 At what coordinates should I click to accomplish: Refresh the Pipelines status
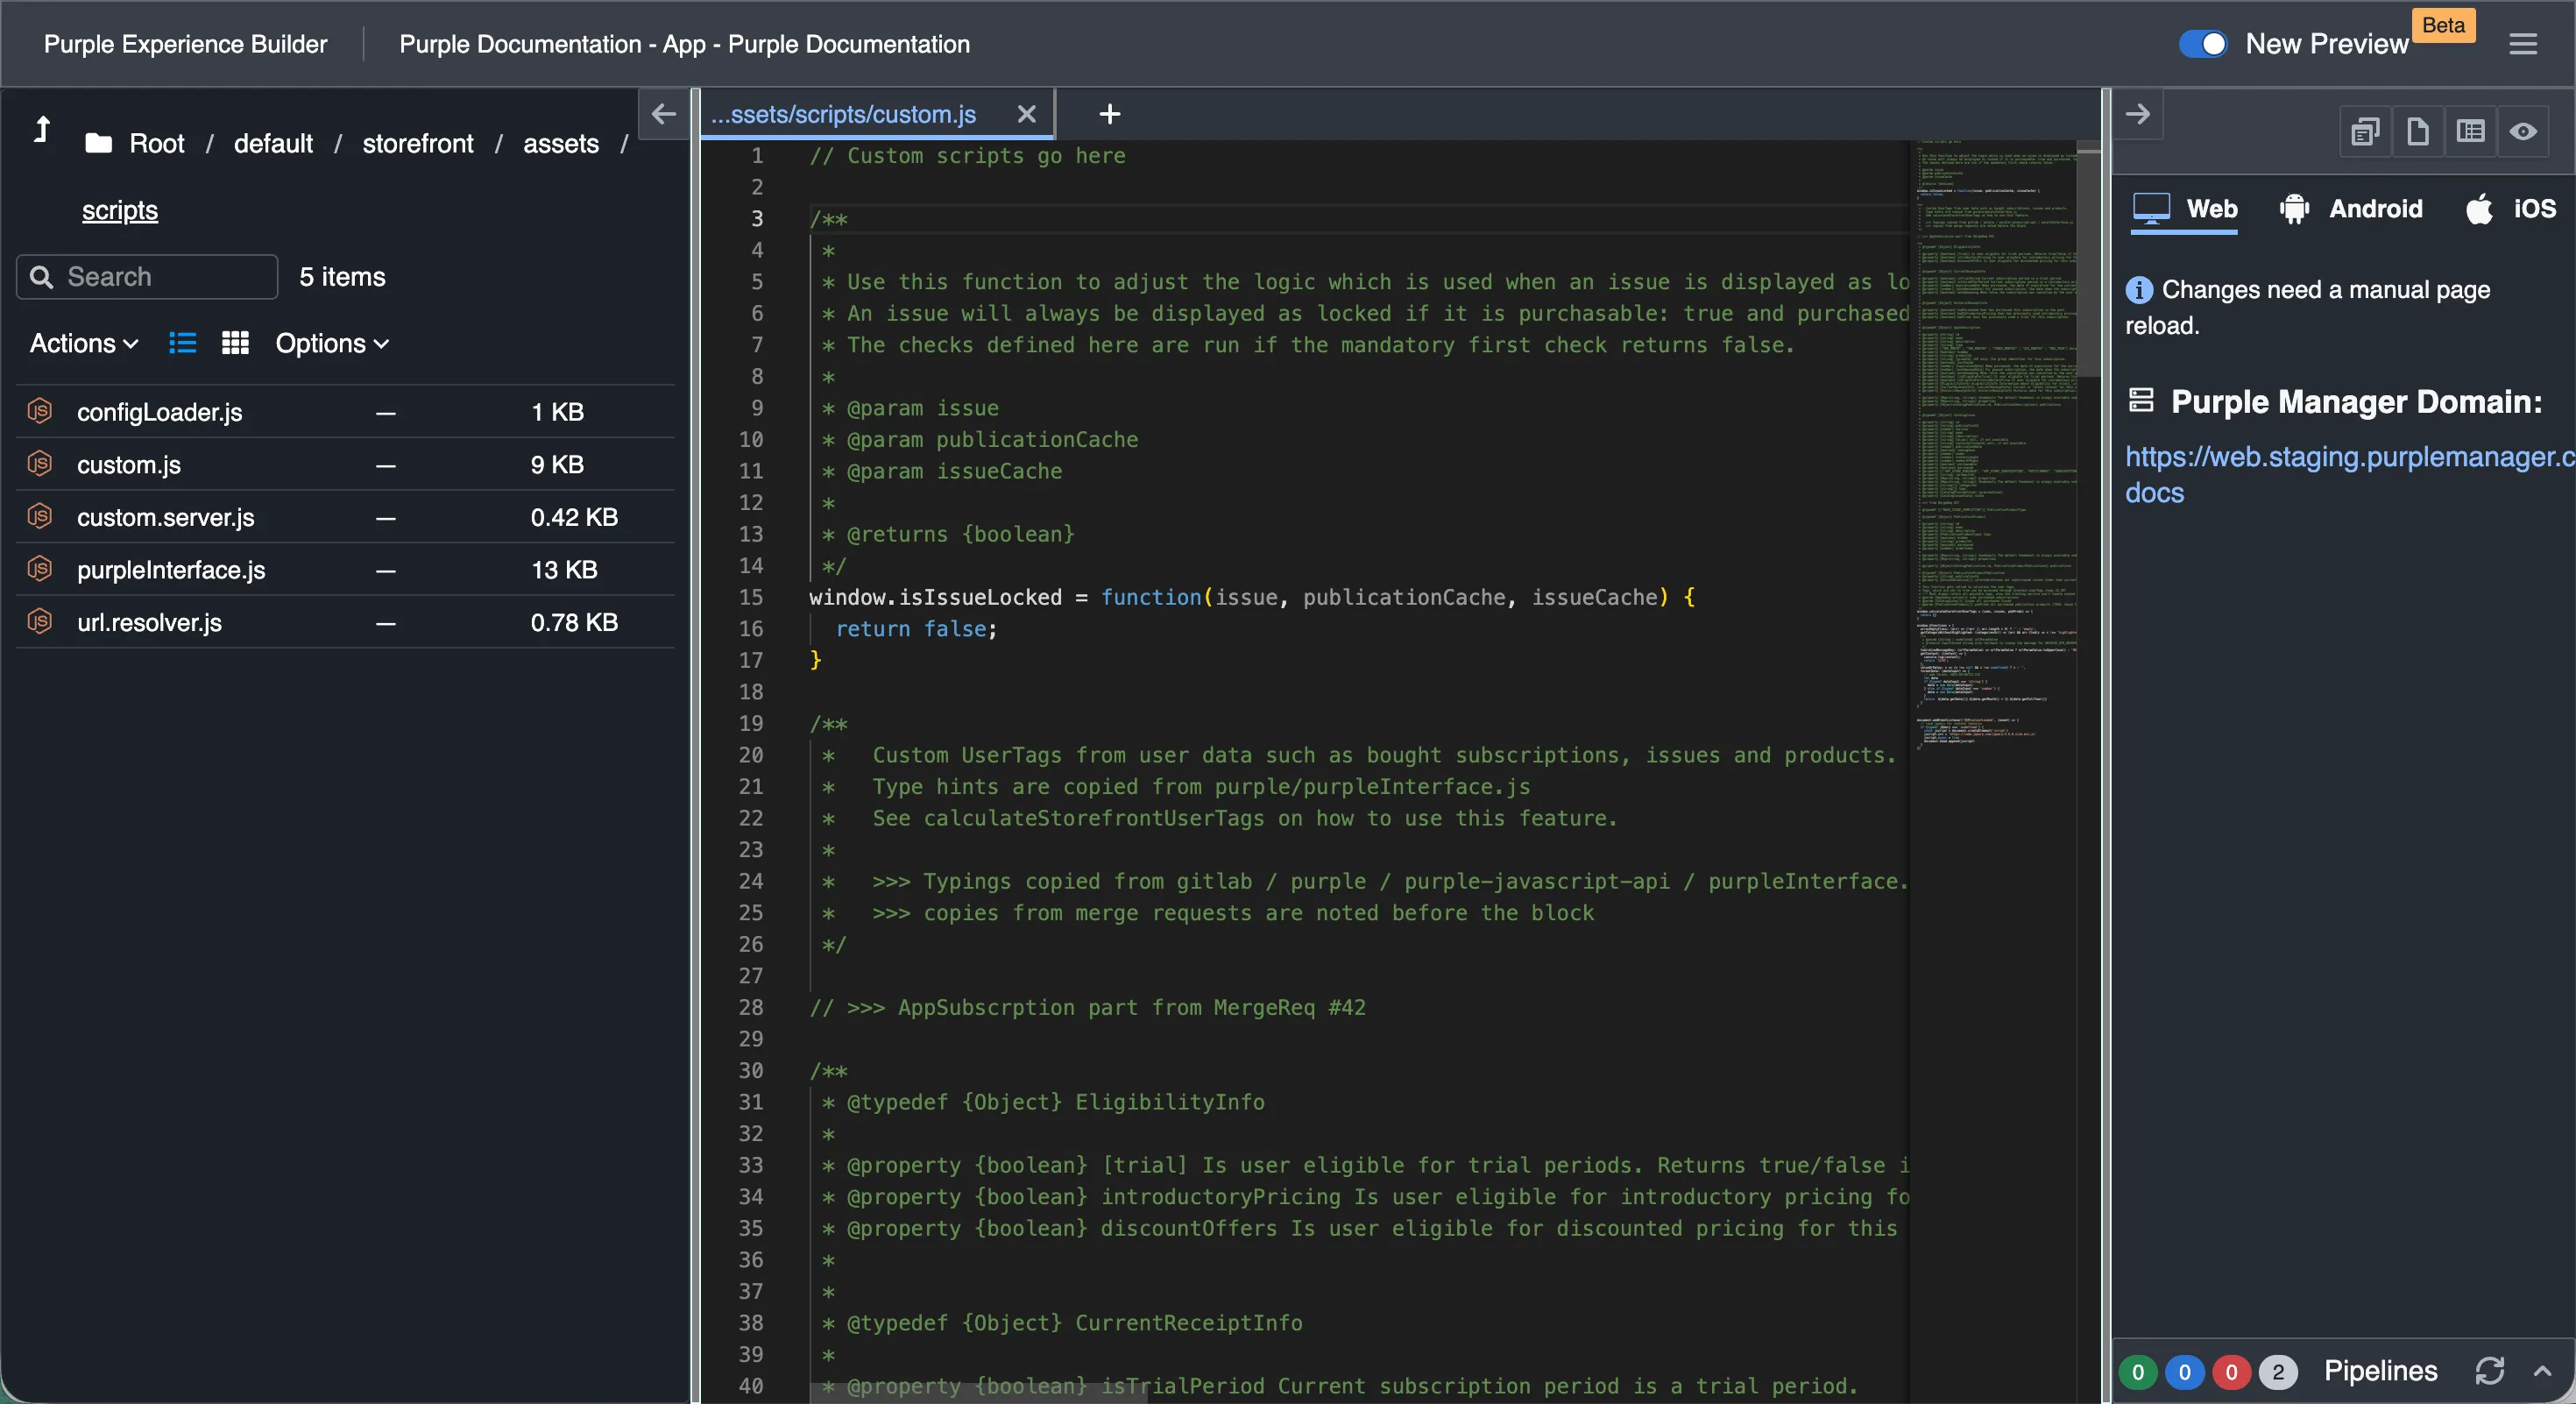[x=2489, y=1371]
